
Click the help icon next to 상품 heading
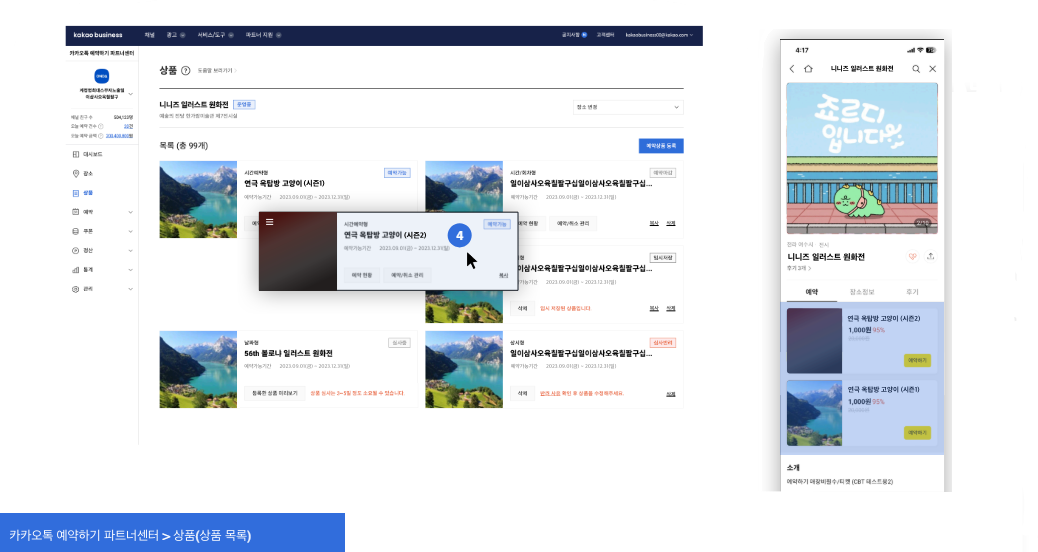click(186, 71)
